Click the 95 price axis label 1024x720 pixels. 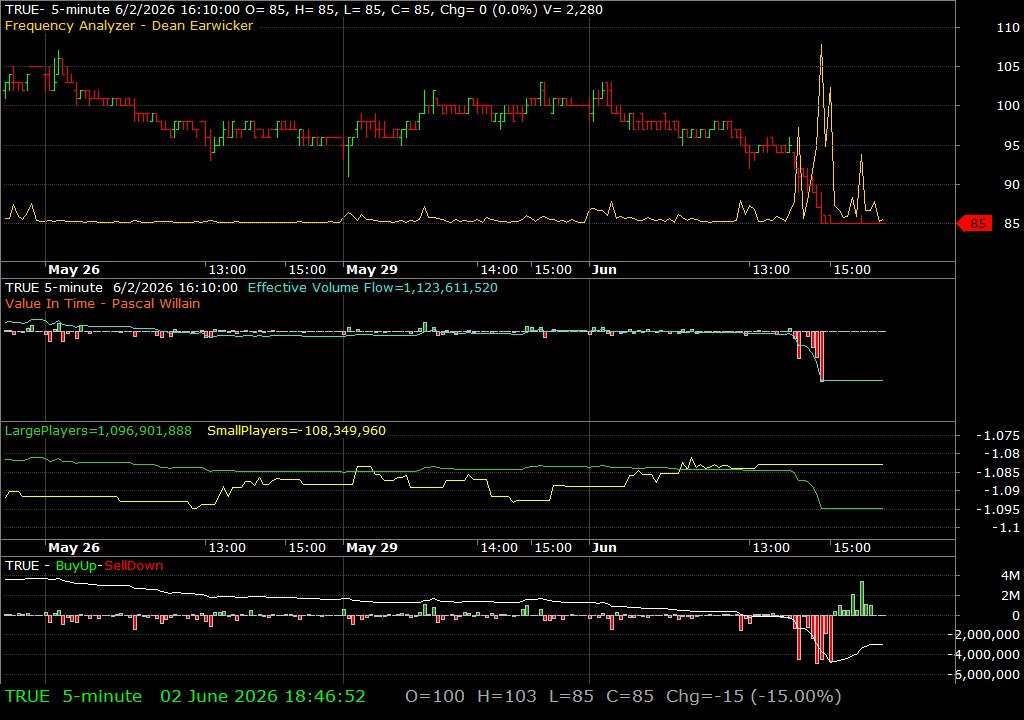point(1012,145)
